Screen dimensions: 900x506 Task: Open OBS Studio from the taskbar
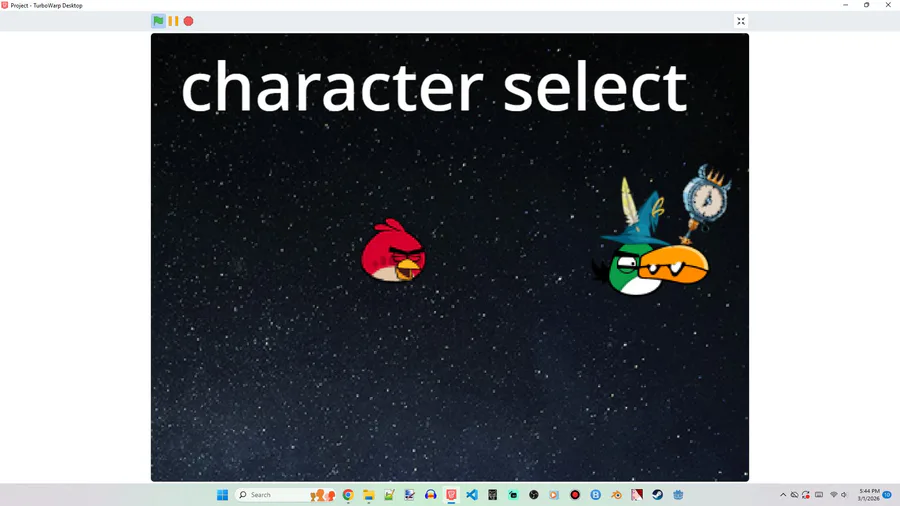(x=534, y=495)
